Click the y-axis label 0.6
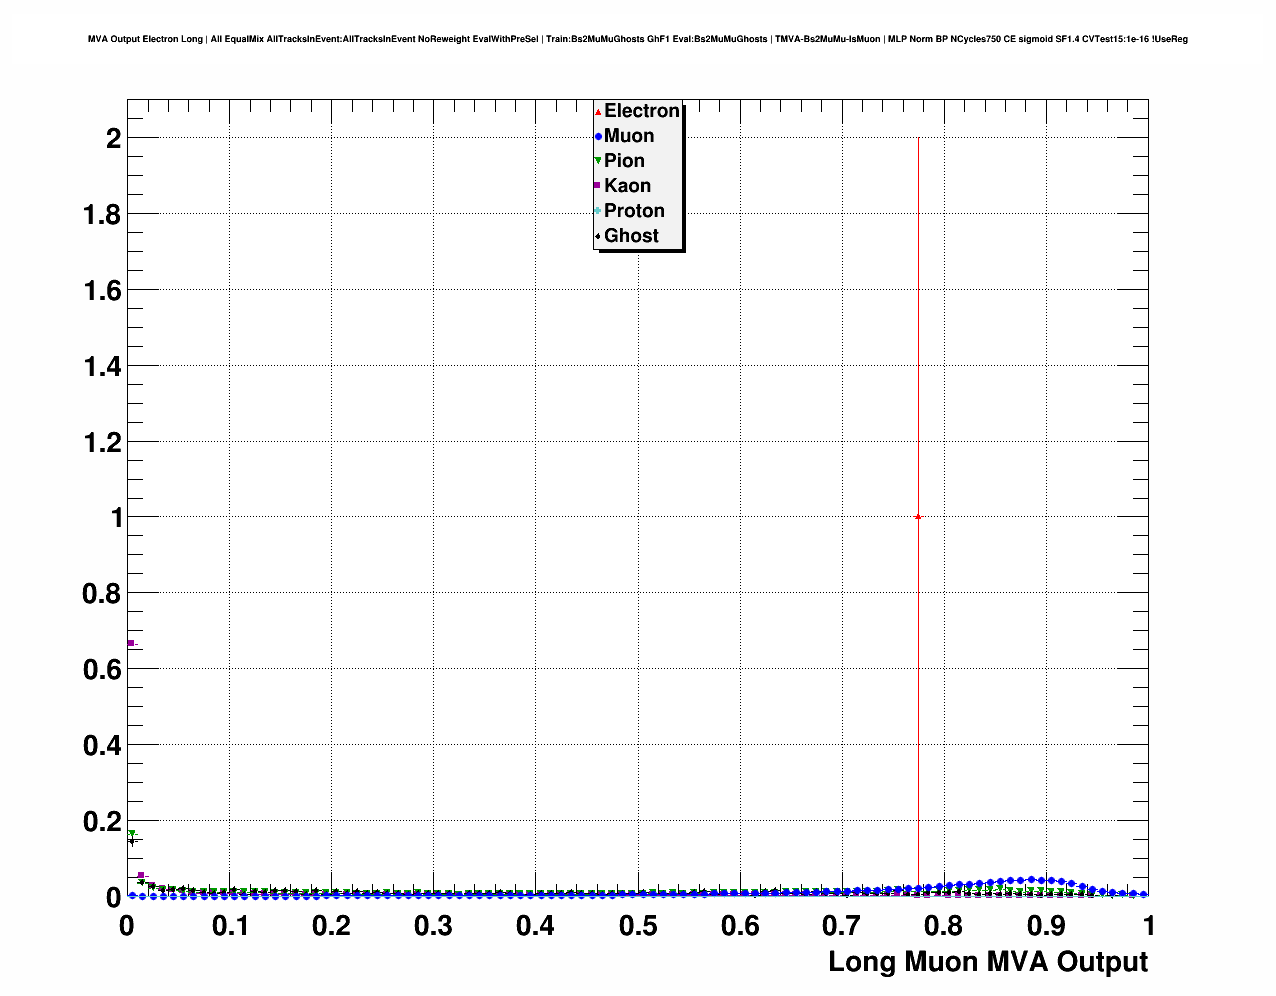Image resolution: width=1276 pixels, height=996 pixels. pyautogui.click(x=102, y=670)
